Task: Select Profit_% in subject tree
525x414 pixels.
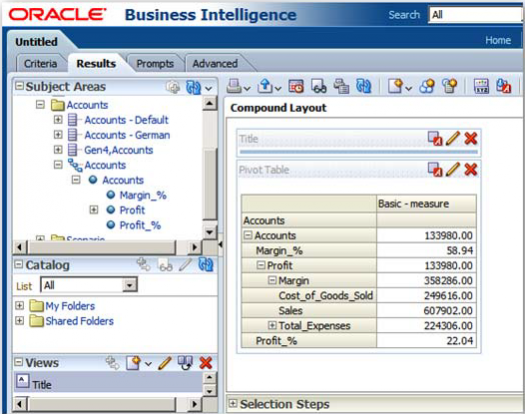Action: tap(140, 225)
